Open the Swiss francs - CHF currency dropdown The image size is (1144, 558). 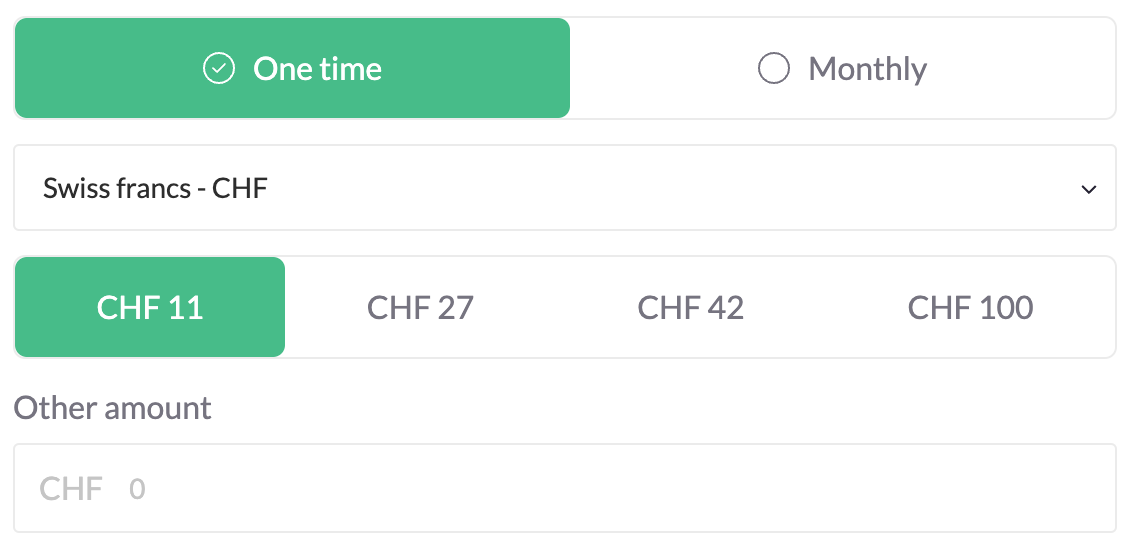[564, 188]
